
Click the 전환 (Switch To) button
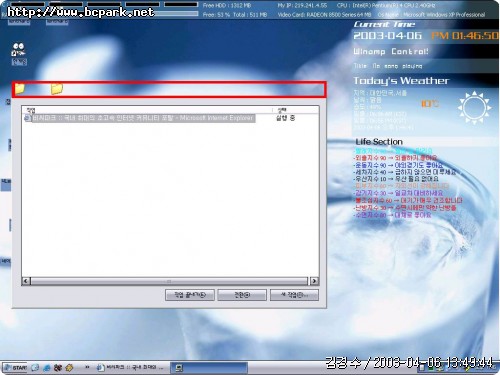242,295
